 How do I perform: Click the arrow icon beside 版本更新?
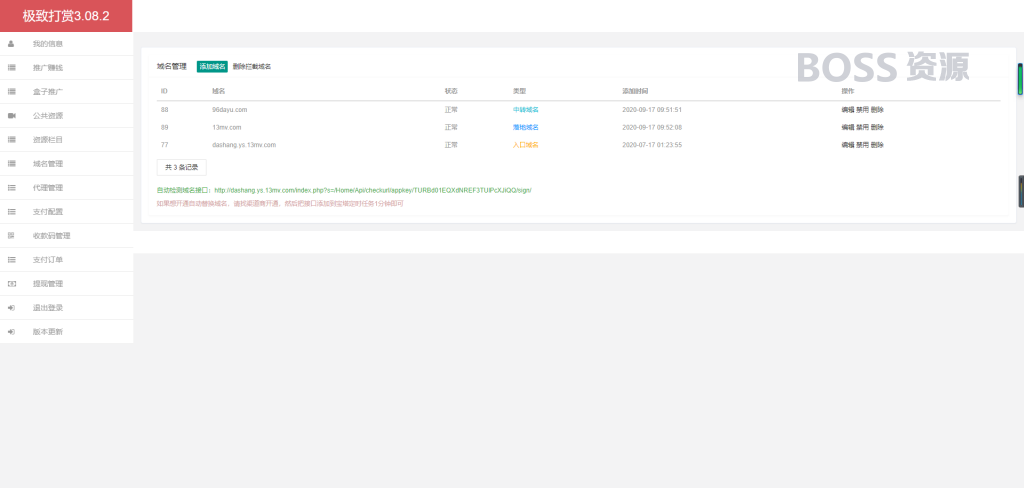(11, 332)
